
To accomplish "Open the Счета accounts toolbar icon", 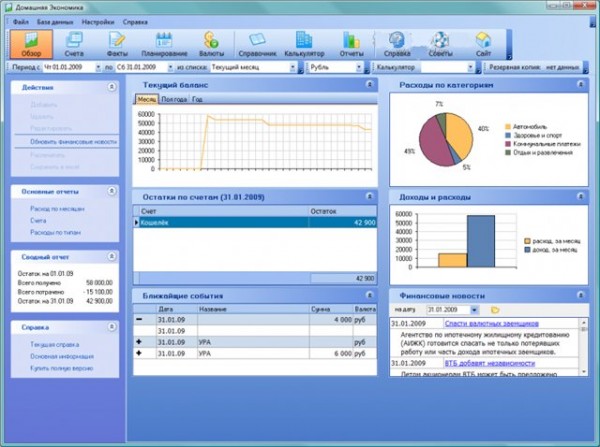I will (x=74, y=44).
